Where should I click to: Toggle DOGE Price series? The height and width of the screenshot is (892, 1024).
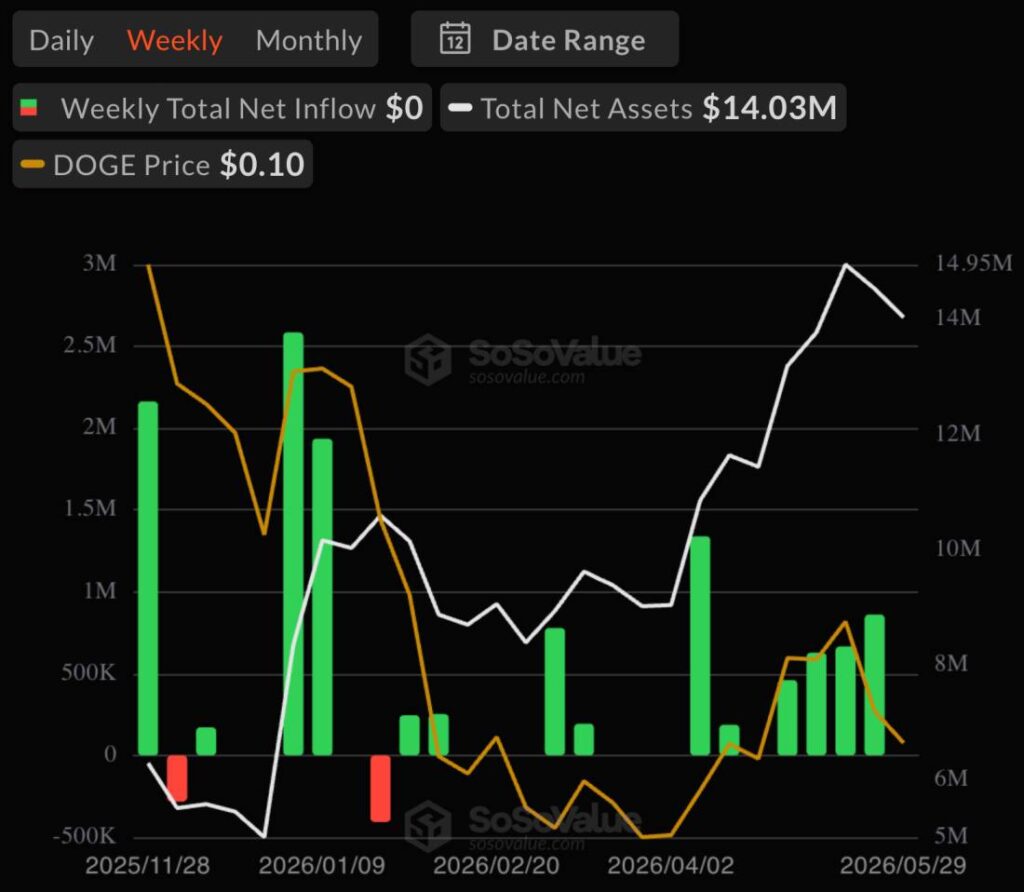[x=163, y=165]
